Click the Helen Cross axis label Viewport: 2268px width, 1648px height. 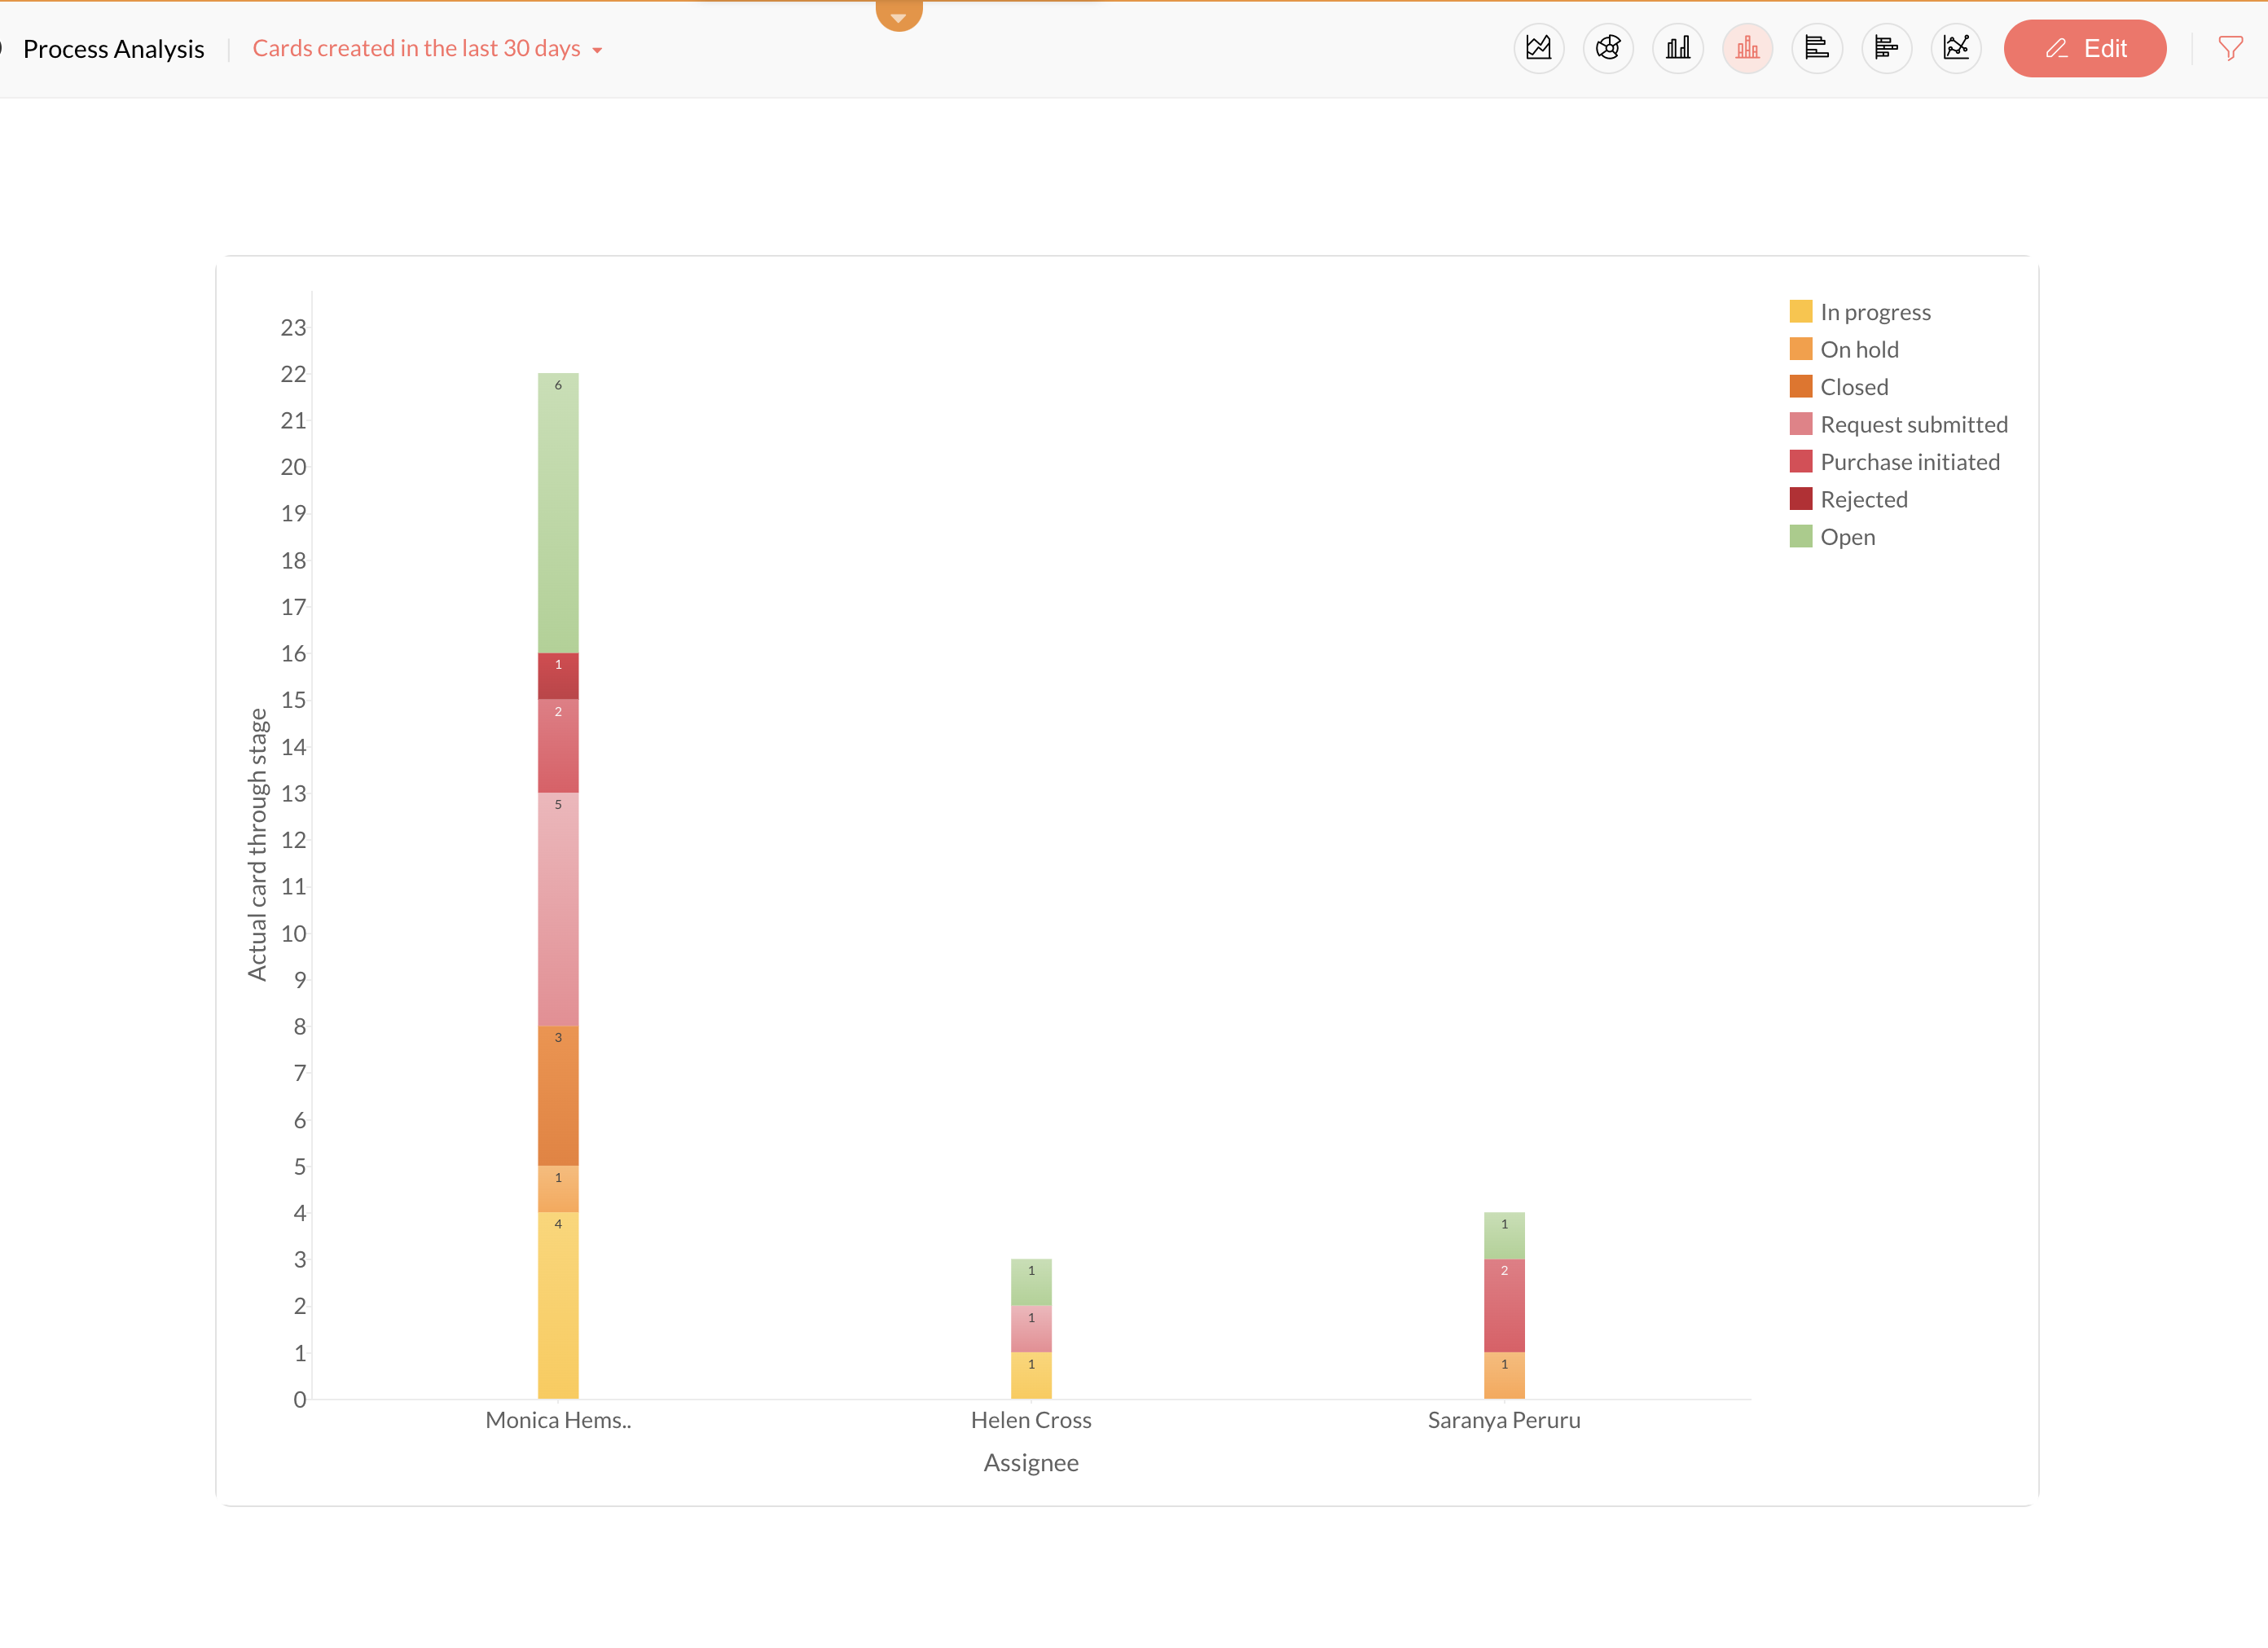click(x=1031, y=1420)
